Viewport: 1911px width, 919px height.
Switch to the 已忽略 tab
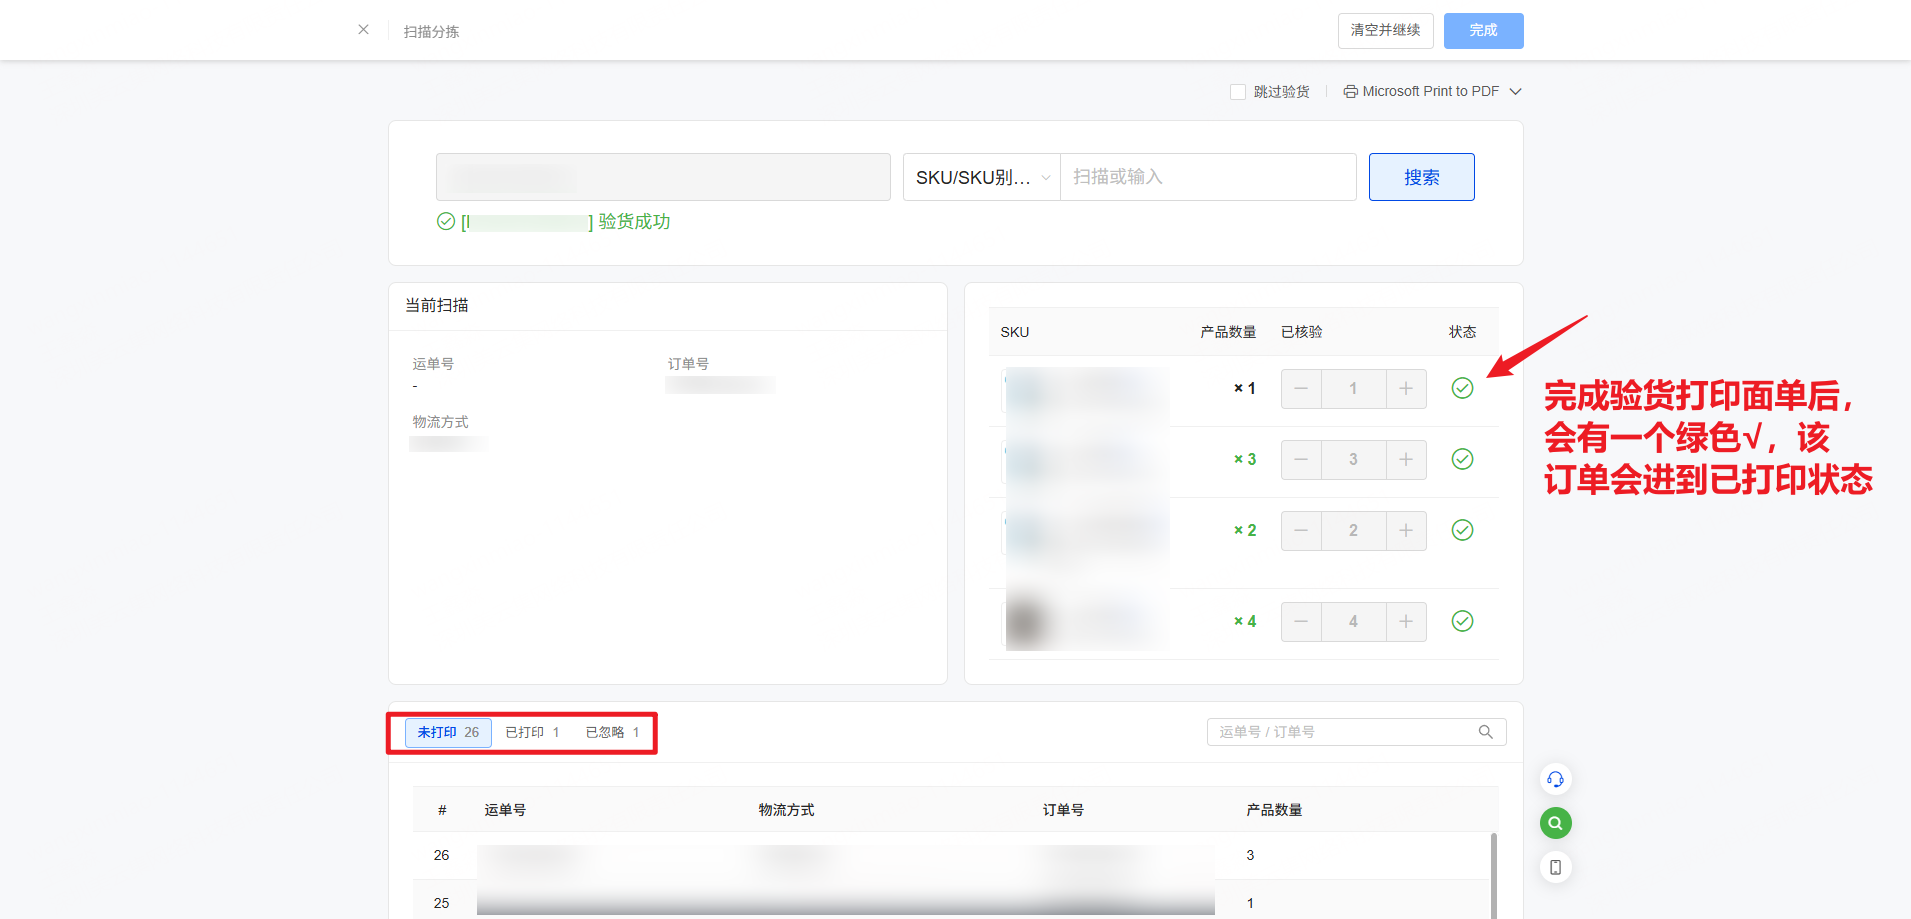click(612, 733)
